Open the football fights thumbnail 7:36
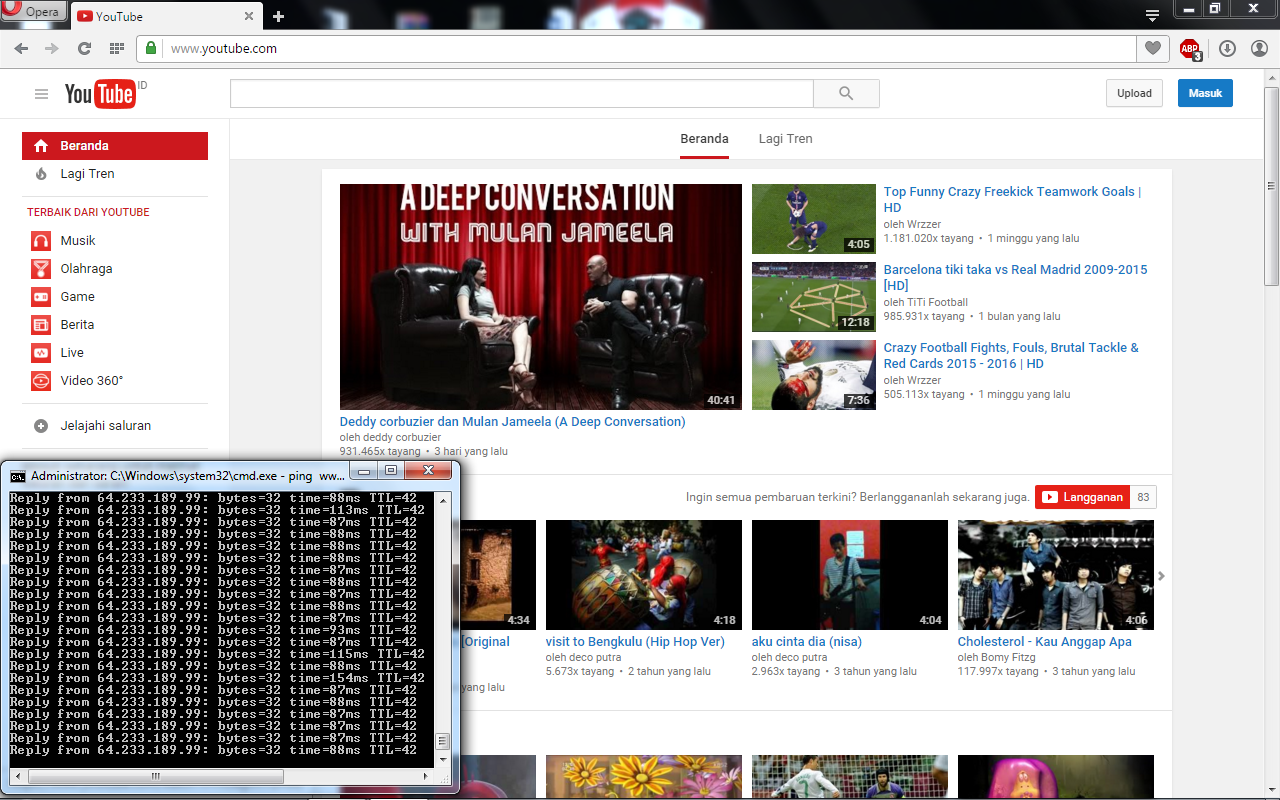The height and width of the screenshot is (800, 1280). click(814, 375)
